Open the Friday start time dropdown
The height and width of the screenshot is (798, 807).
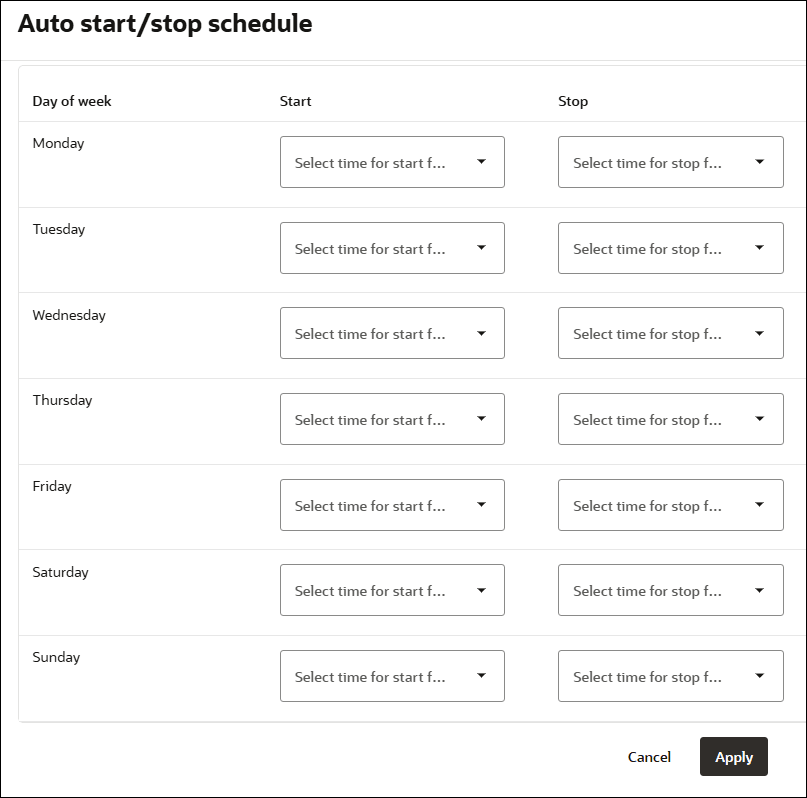pyautogui.click(x=392, y=505)
